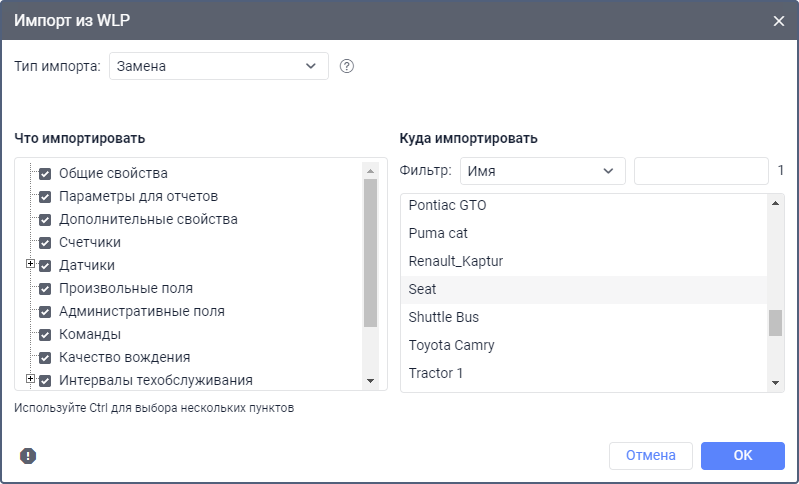Uncheck Параметры для отчетов checkbox
799x484 pixels.
45,197
